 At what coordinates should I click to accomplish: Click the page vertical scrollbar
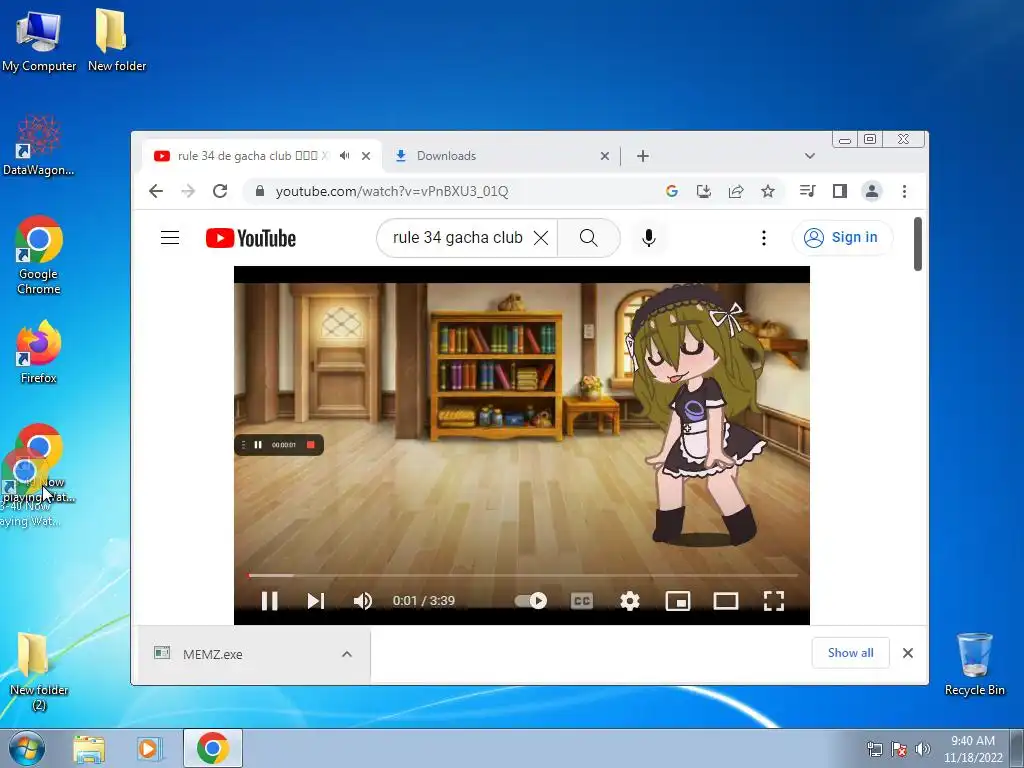(x=918, y=244)
